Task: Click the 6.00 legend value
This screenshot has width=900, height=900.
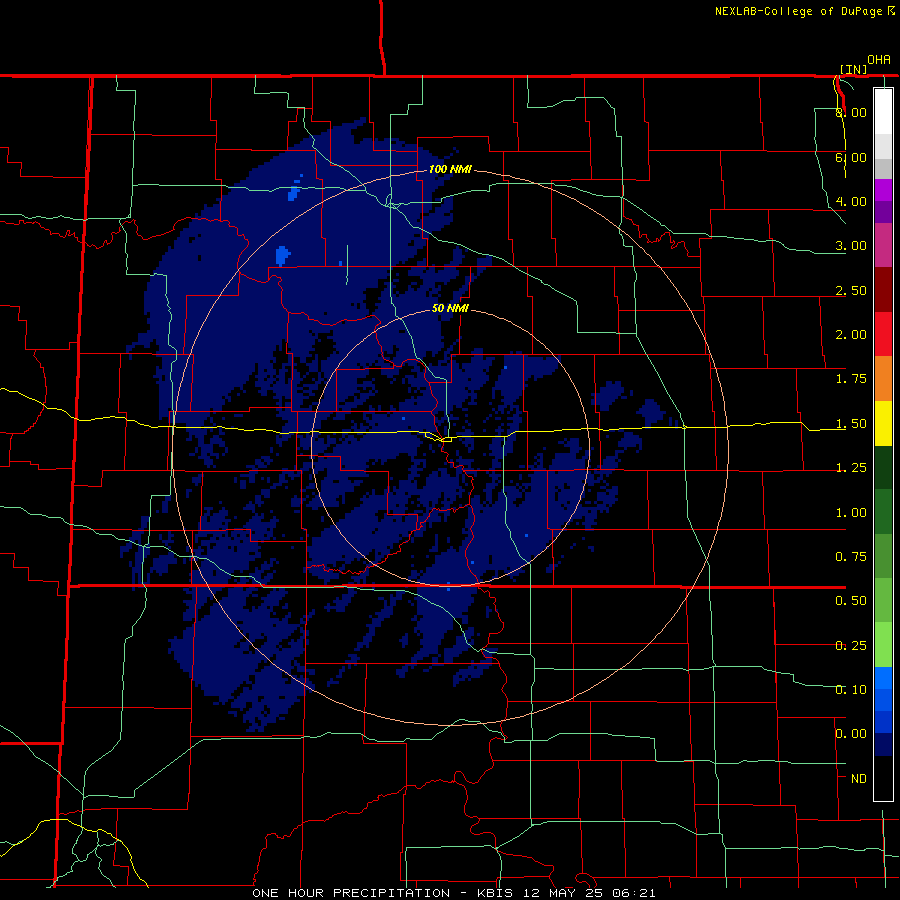Action: [x=851, y=157]
